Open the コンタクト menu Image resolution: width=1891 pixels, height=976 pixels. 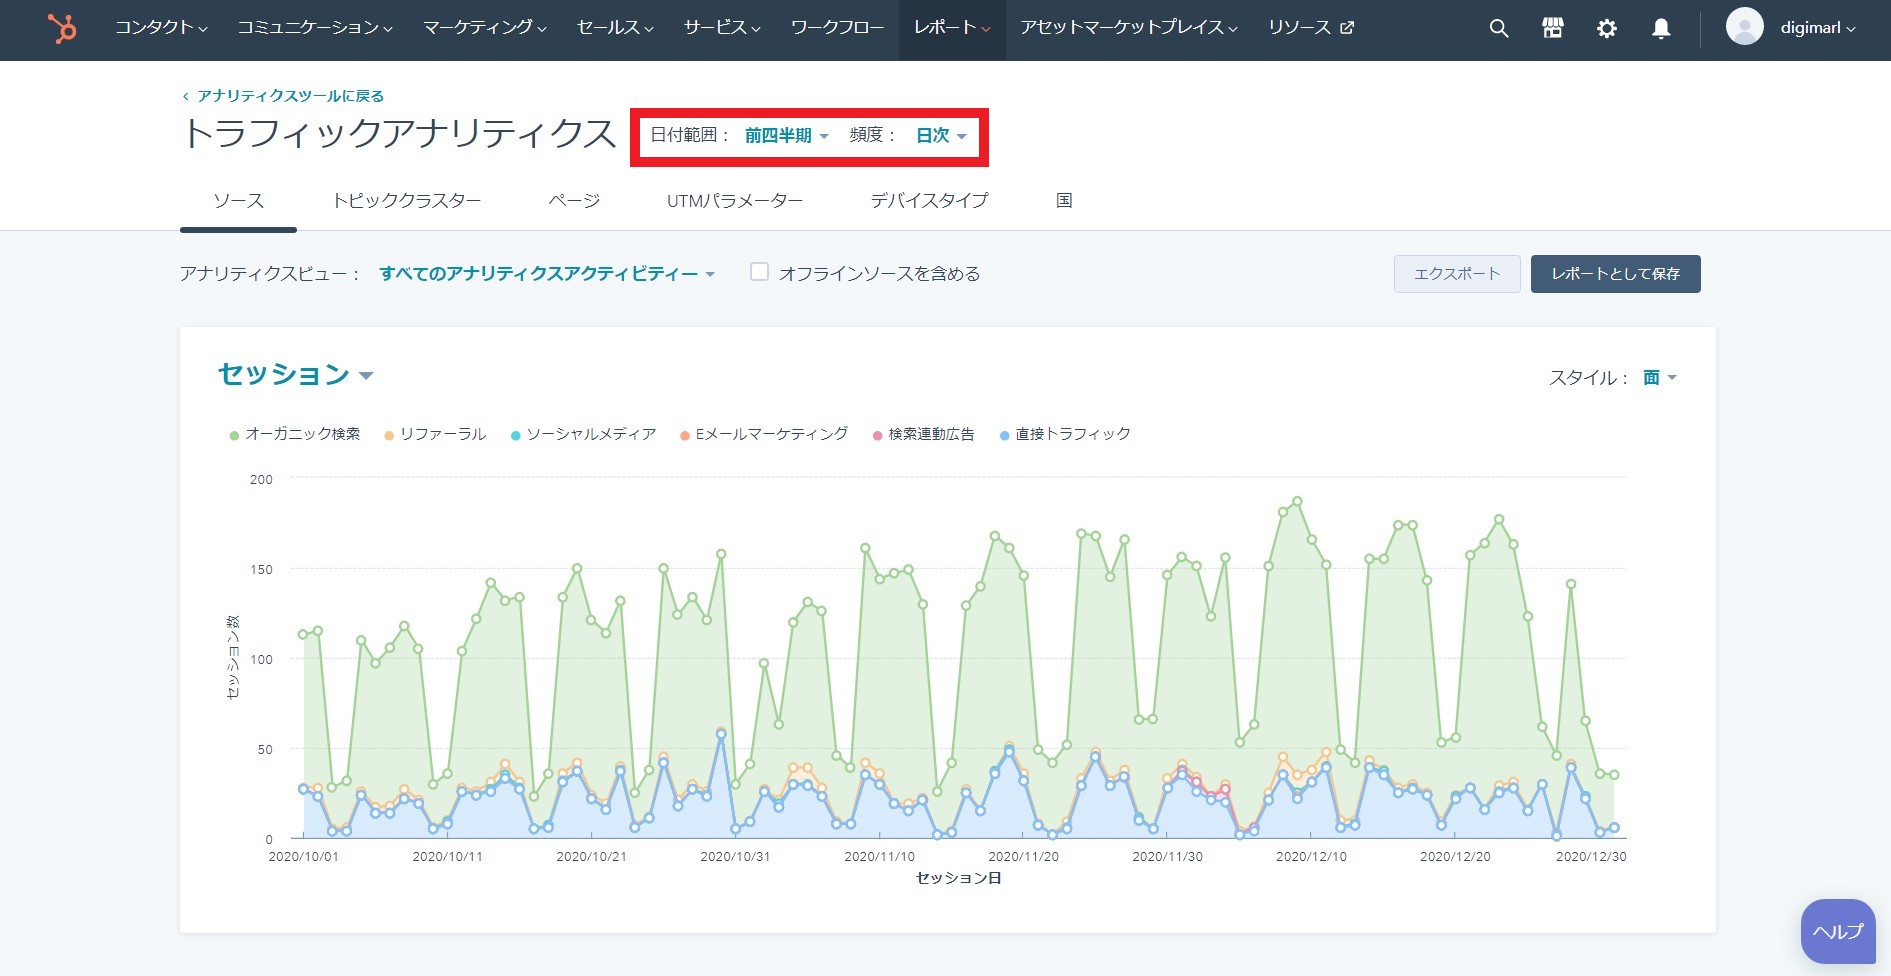(x=161, y=28)
